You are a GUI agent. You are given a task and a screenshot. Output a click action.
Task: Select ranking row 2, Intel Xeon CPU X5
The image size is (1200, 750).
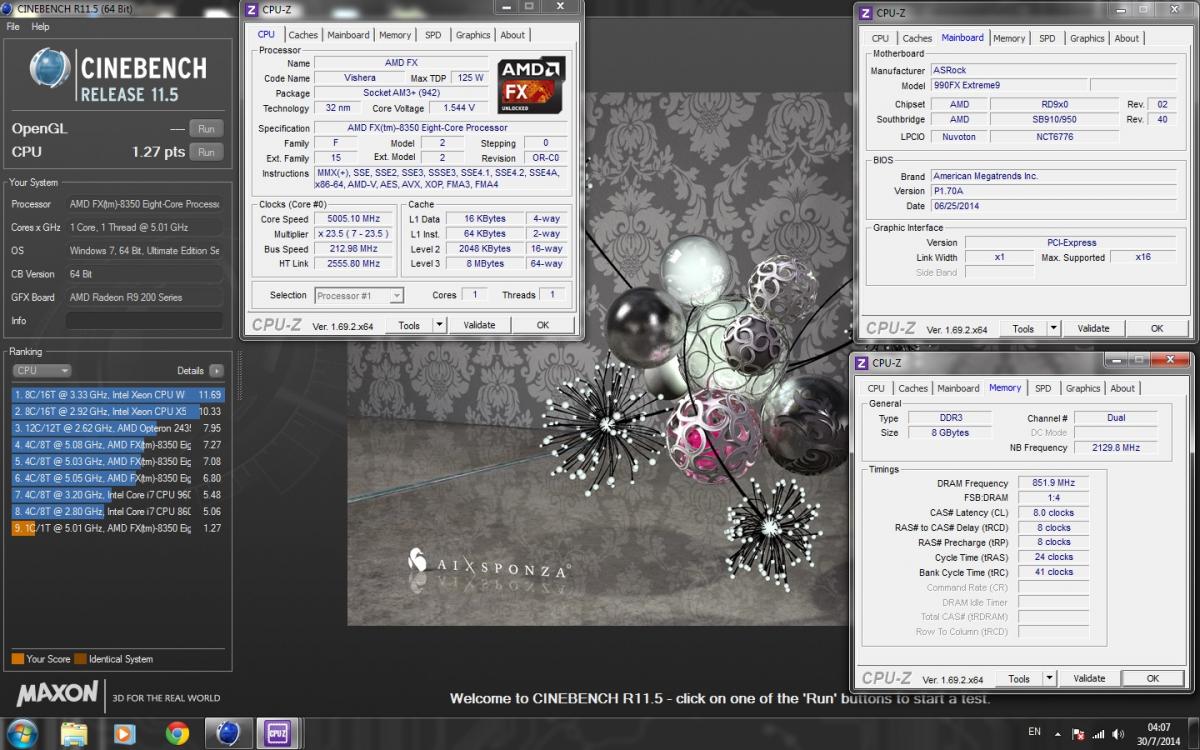click(118, 411)
